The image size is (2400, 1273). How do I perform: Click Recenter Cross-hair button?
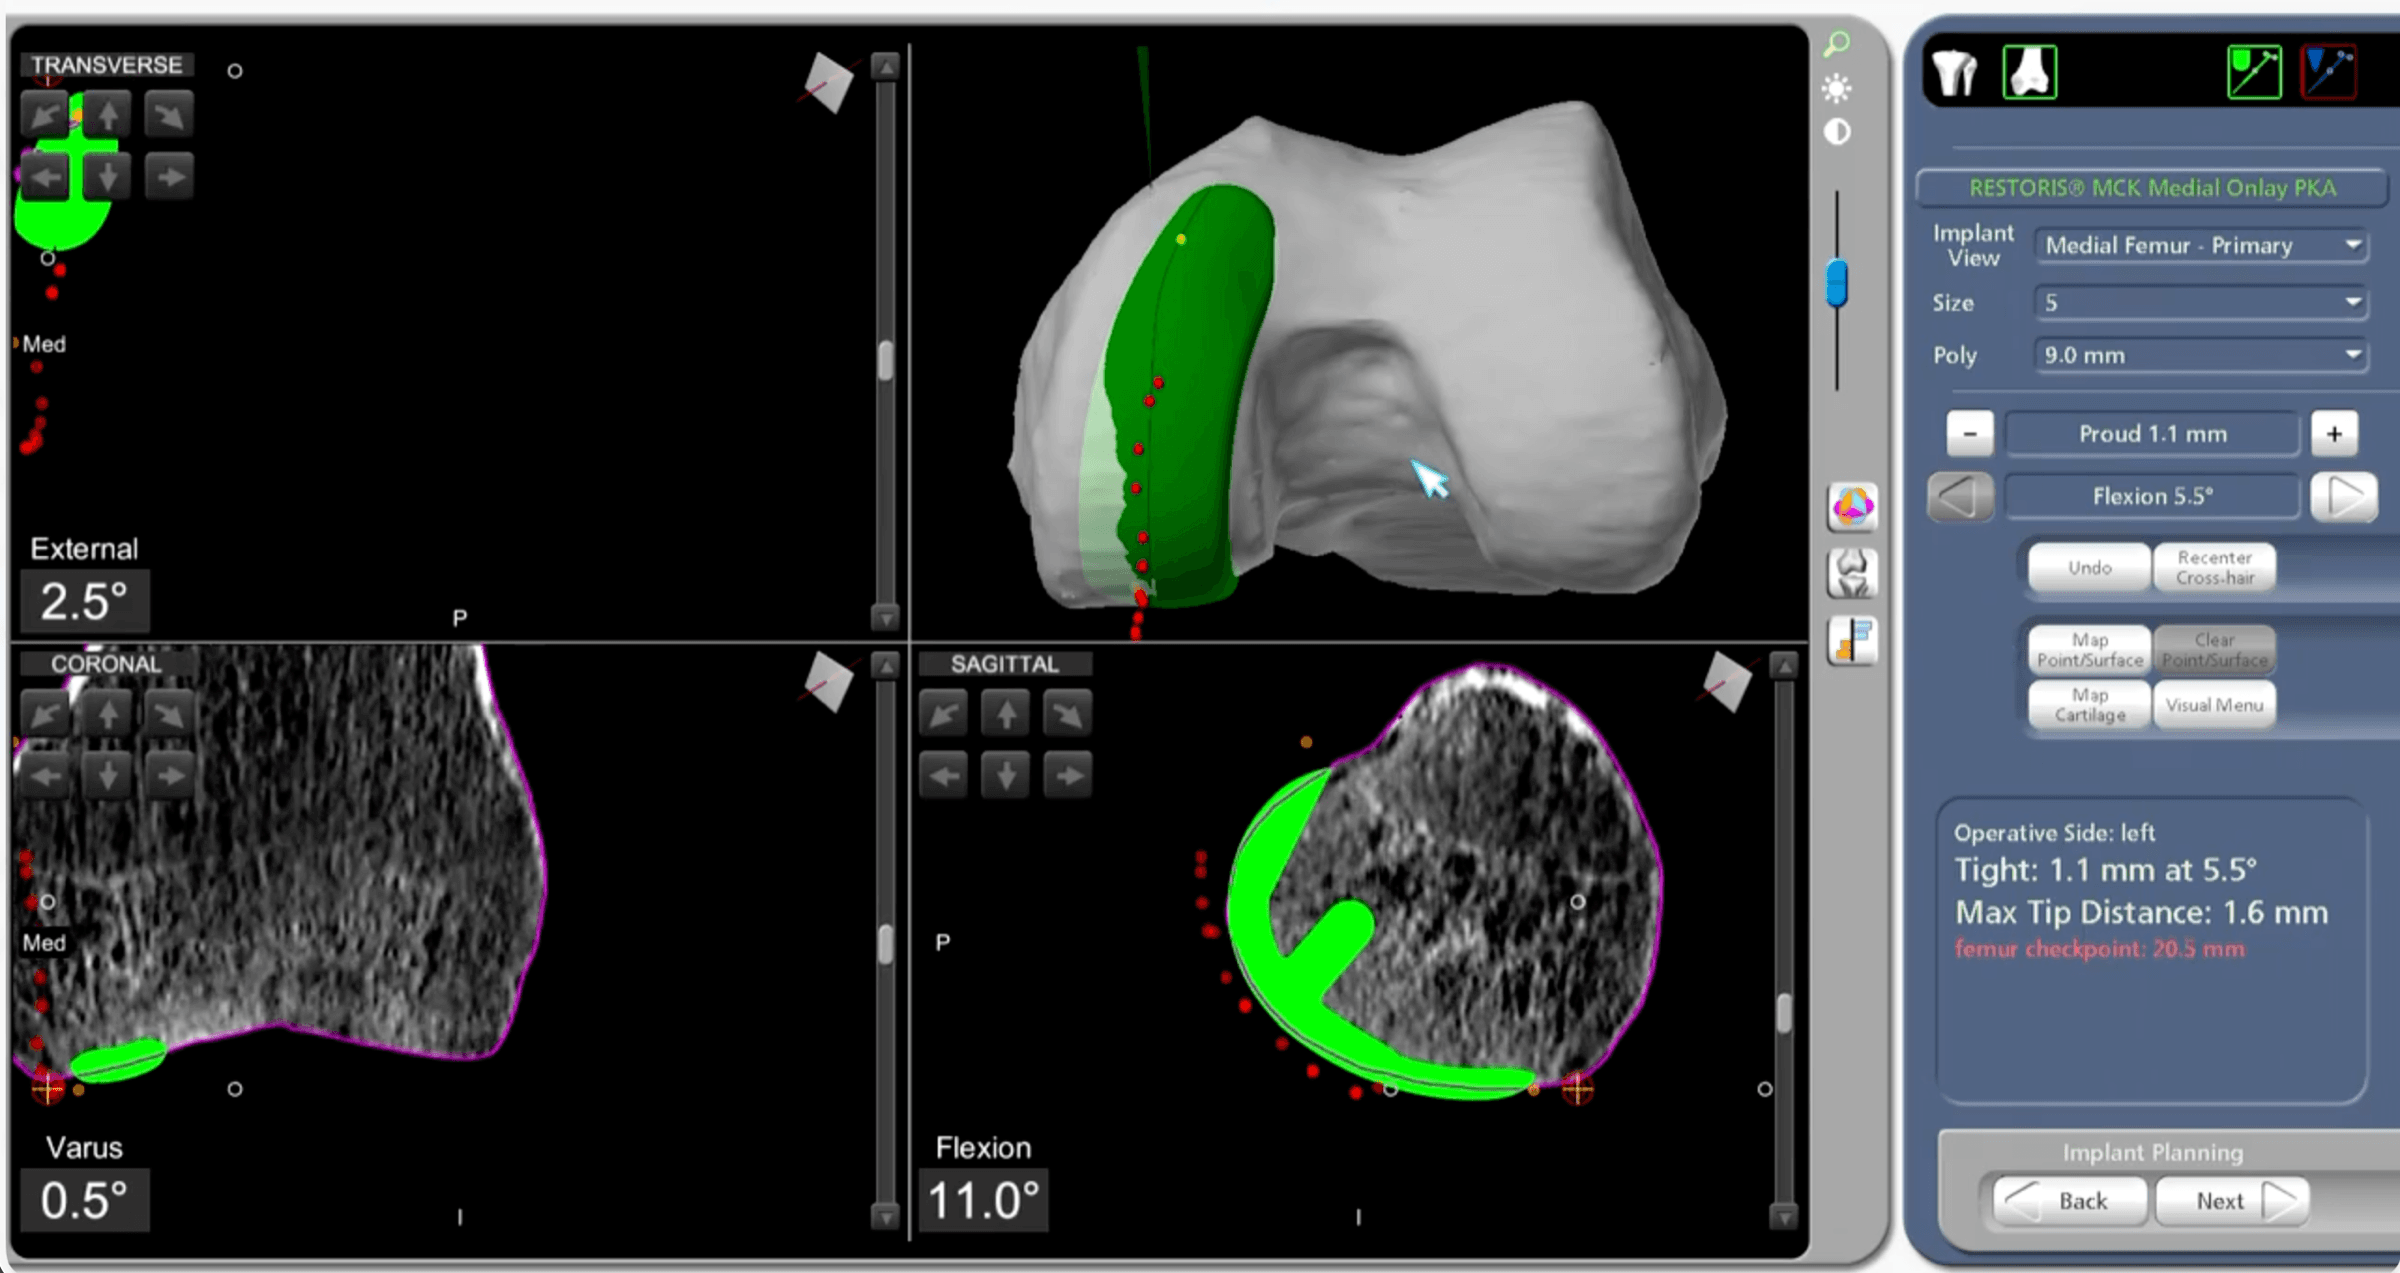coord(2215,568)
